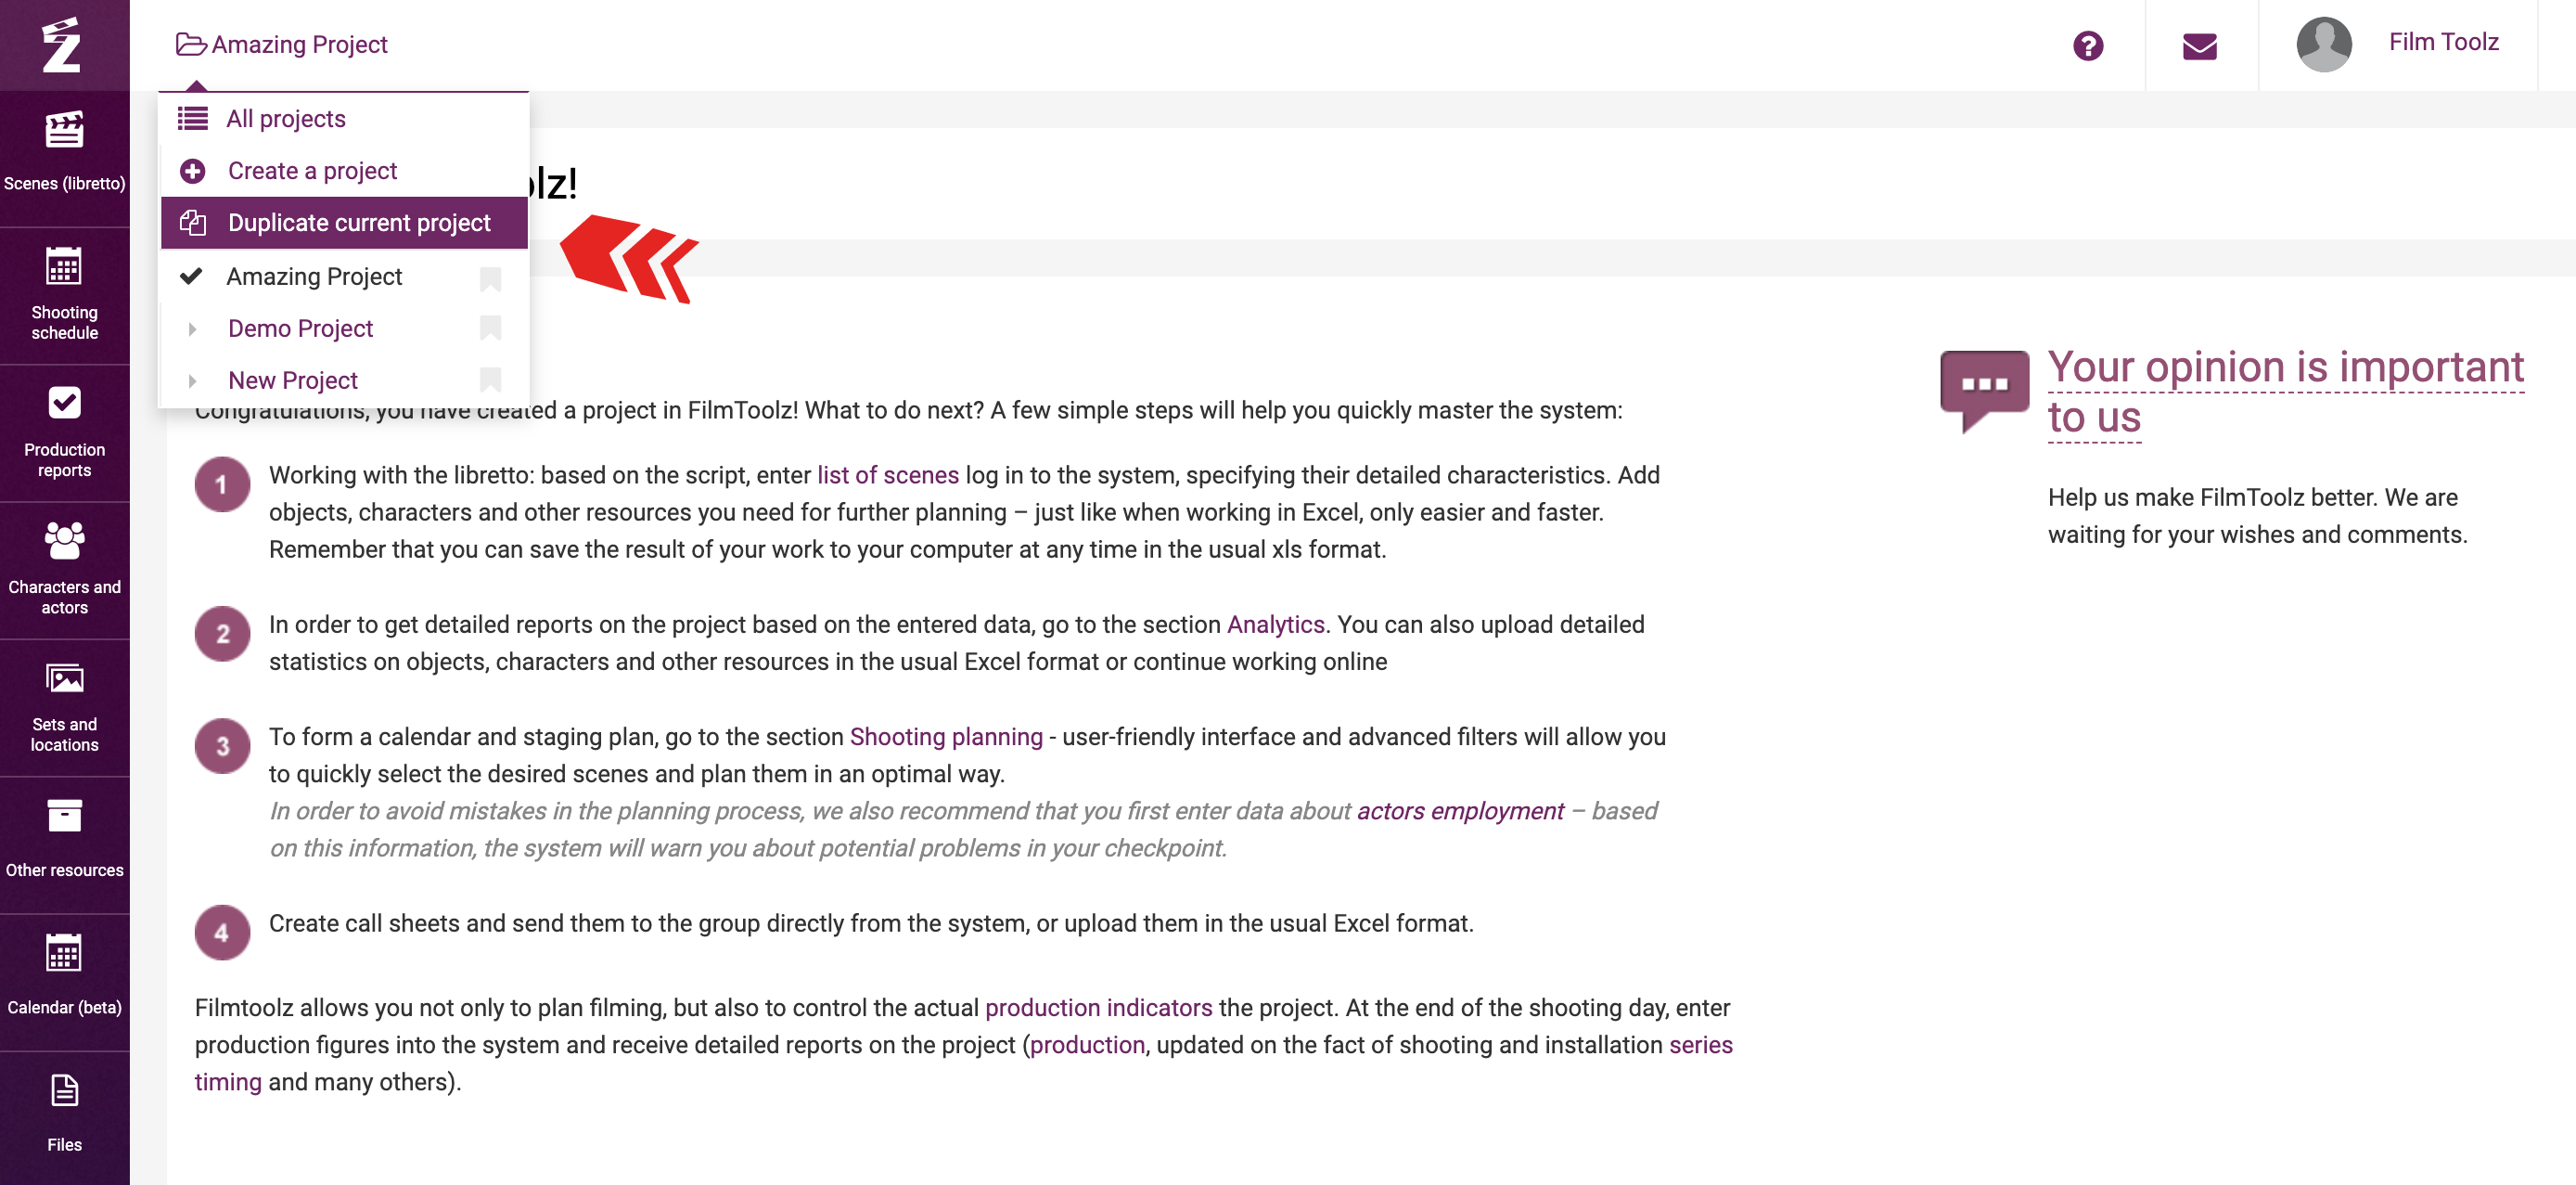Image resolution: width=2576 pixels, height=1185 pixels.
Task: Select Duplicate current project menu item
Action: [x=344, y=223]
